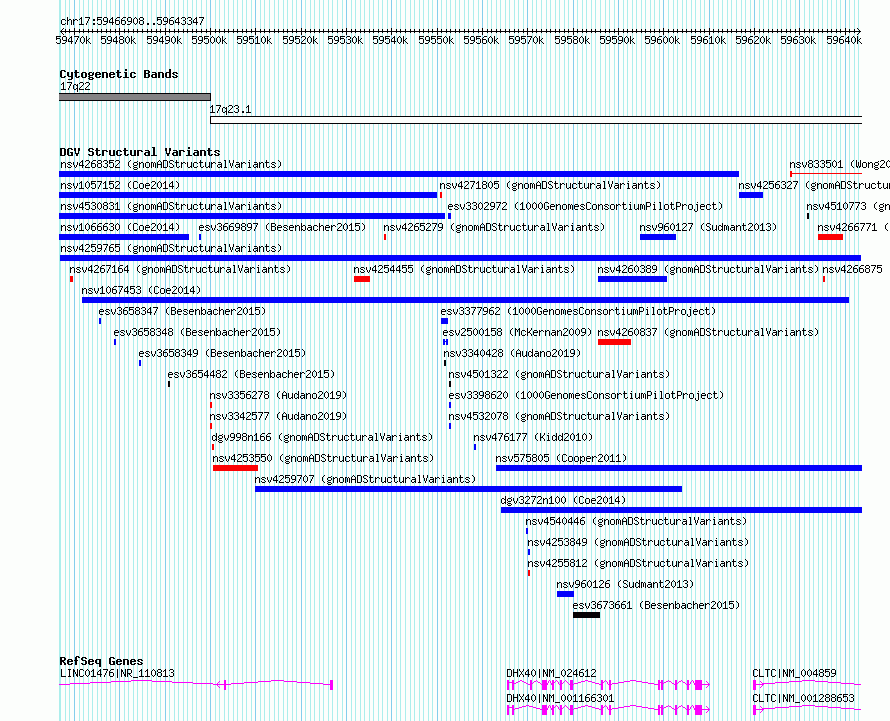
Task: Select the nsv4510773 variant label
Action: 848,206
